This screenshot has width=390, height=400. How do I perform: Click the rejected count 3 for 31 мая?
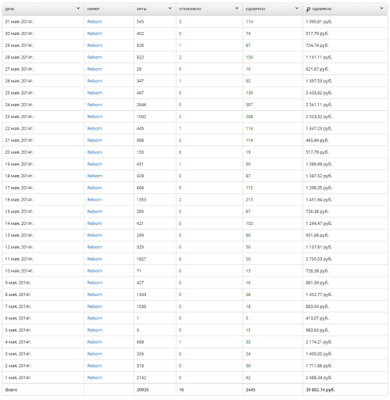(x=180, y=22)
